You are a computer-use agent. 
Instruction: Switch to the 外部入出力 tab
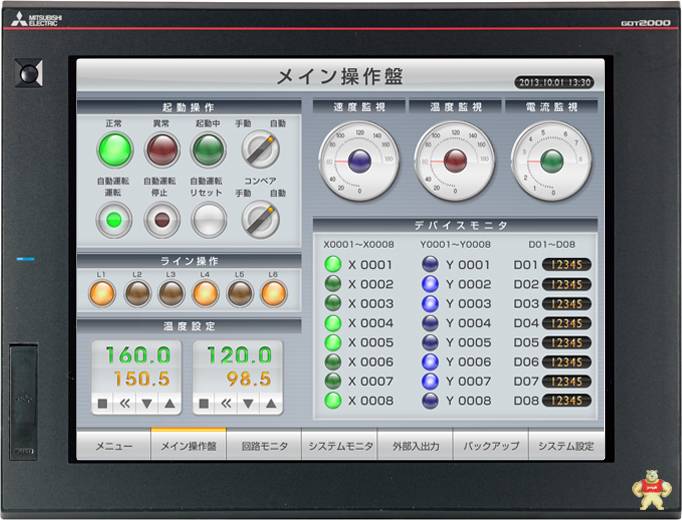415,445
